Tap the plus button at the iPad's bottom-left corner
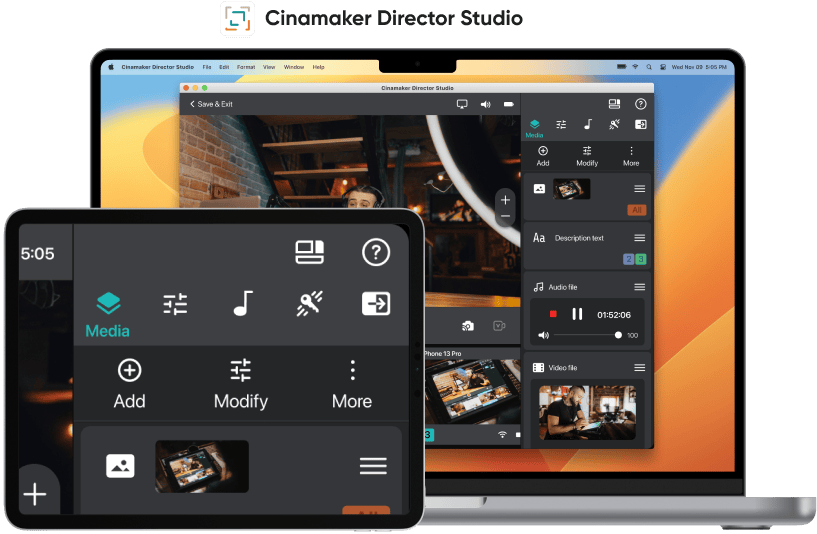Screen dimensions: 817x534 point(35,494)
